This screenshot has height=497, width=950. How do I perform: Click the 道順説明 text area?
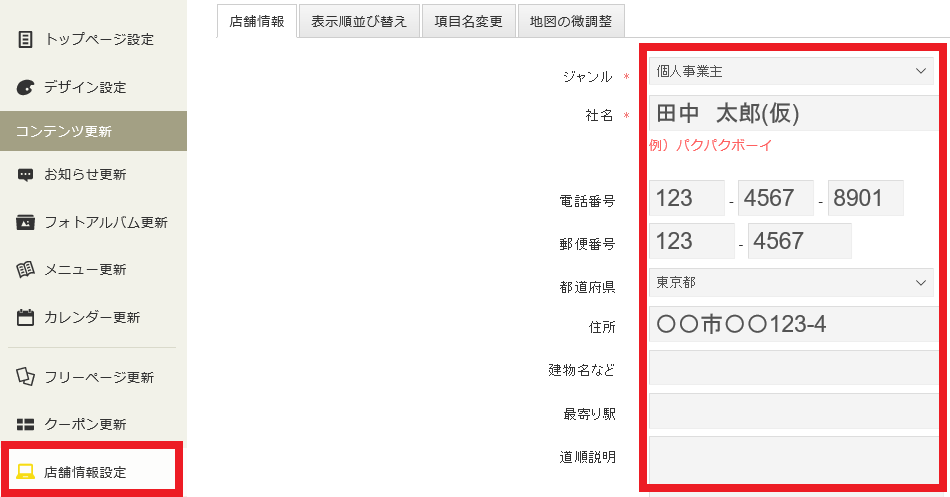pos(794,459)
